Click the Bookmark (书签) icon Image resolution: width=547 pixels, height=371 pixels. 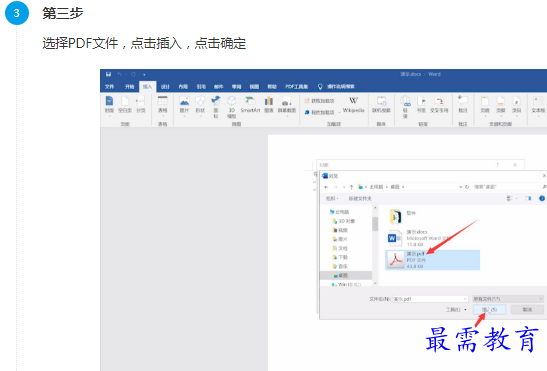[x=421, y=105]
